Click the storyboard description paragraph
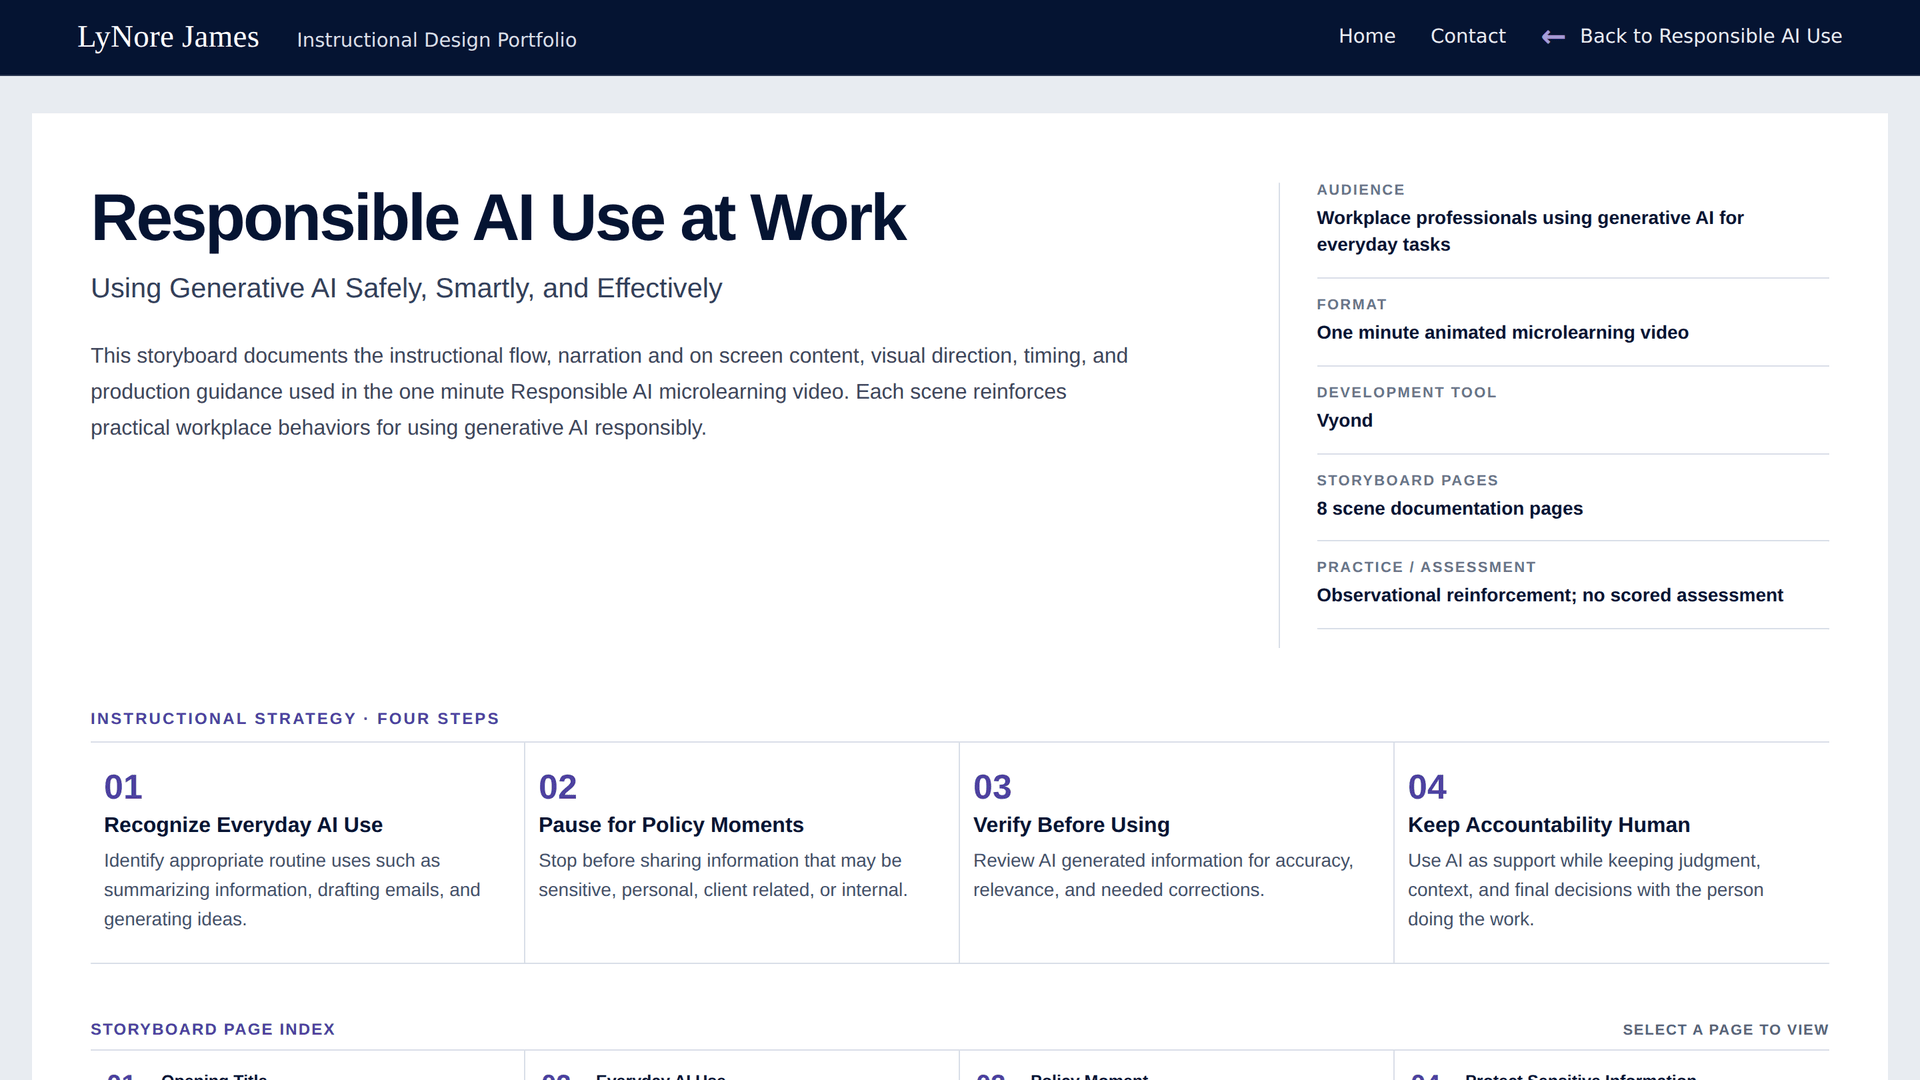 tap(610, 392)
